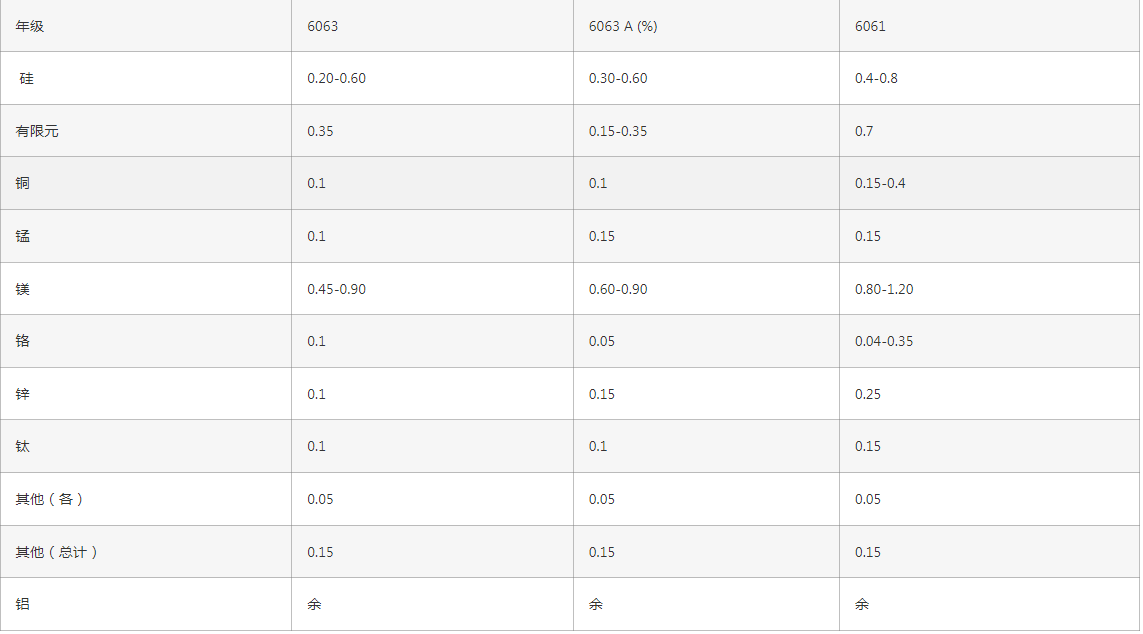
Task: Click the 硅 row label
Action: 26,78
